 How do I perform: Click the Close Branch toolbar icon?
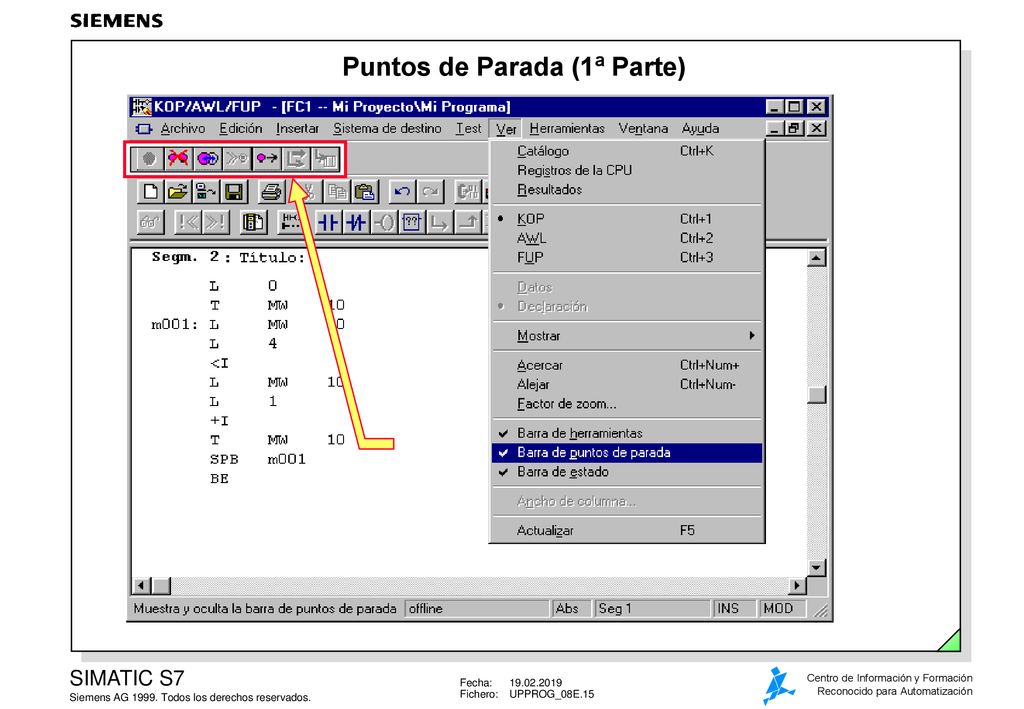pos(468,223)
